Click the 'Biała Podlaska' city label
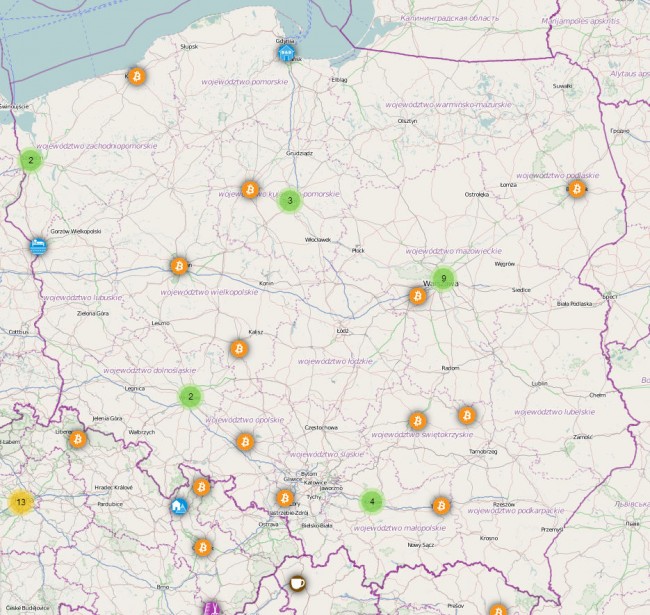 (575, 304)
